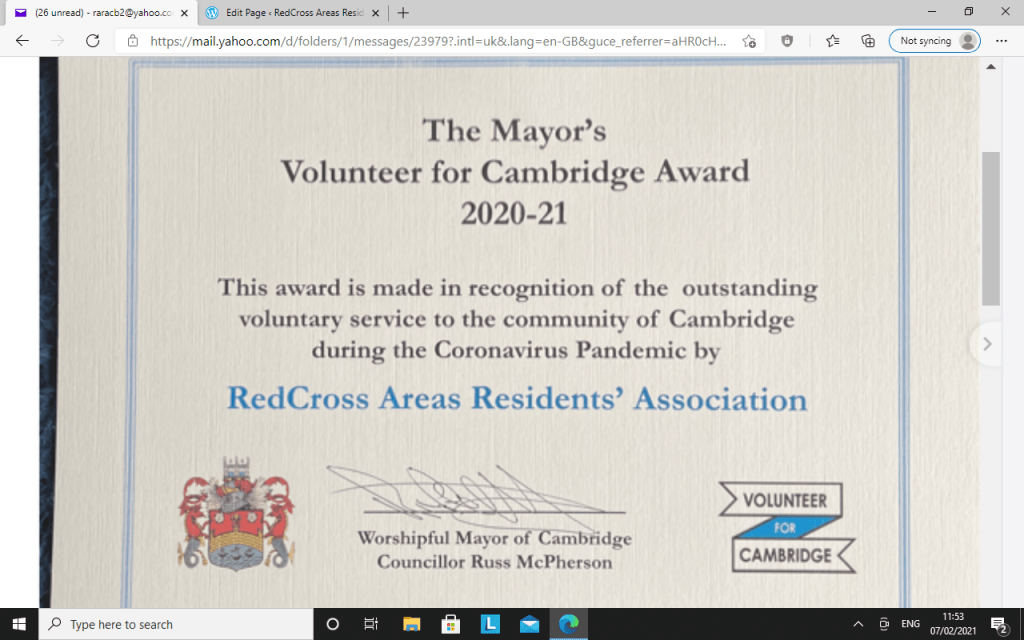
Task: Click the Not syncing profile button
Action: pyautogui.click(x=934, y=41)
